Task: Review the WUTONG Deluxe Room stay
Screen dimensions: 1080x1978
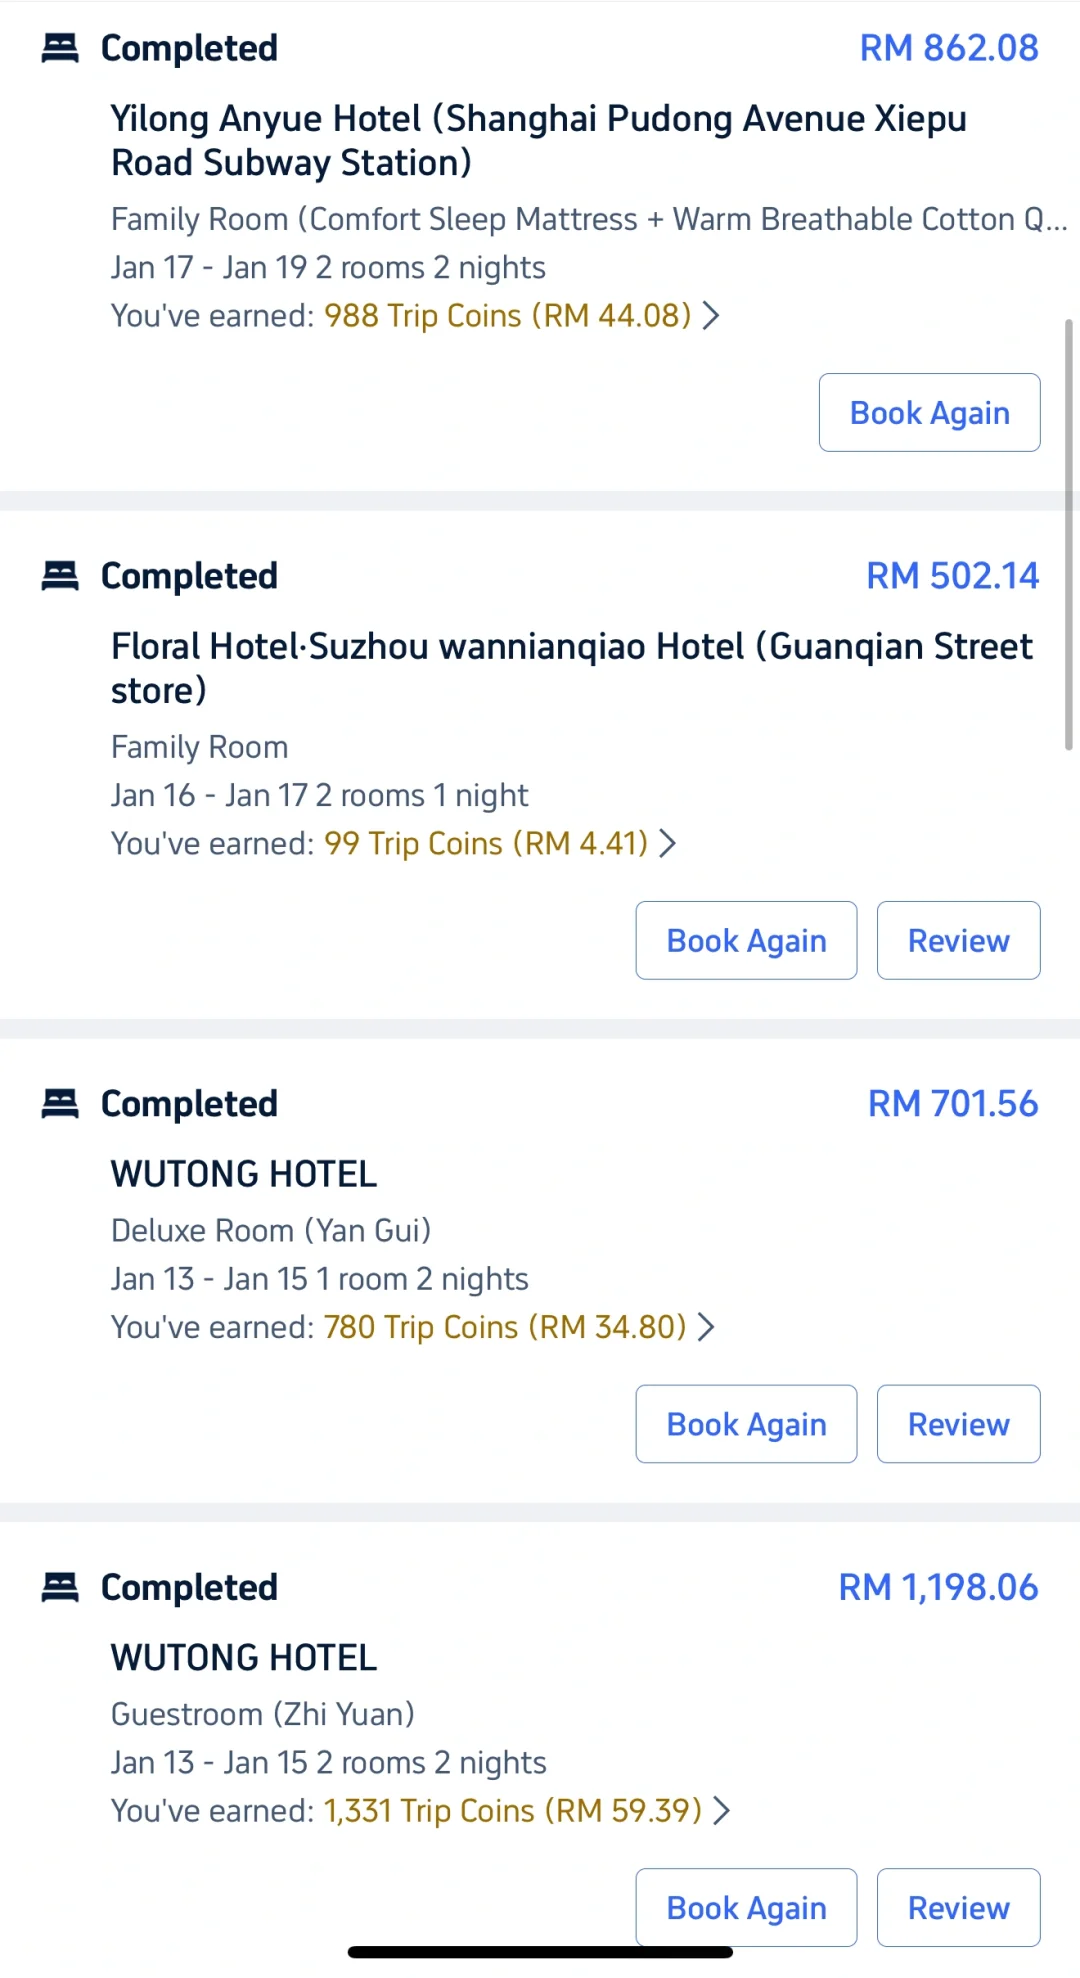Action: point(958,1424)
